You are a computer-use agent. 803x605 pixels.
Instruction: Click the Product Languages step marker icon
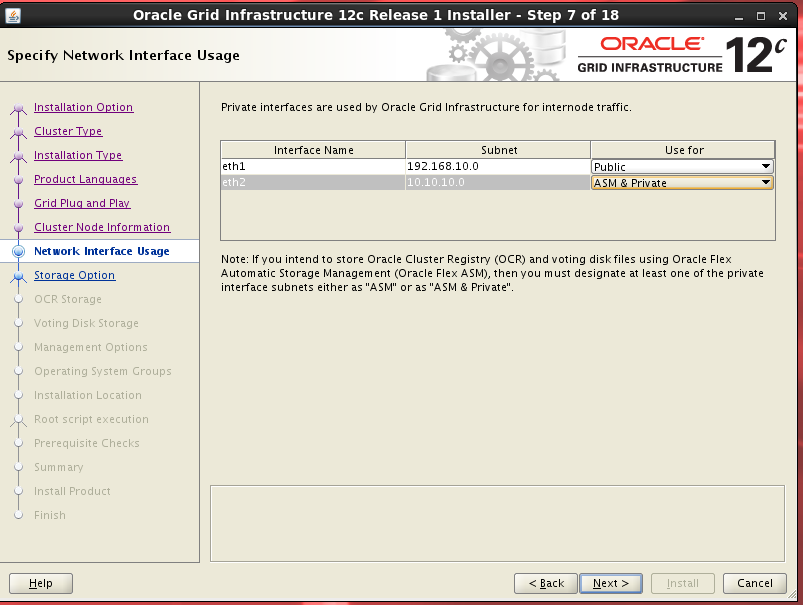(x=18, y=180)
